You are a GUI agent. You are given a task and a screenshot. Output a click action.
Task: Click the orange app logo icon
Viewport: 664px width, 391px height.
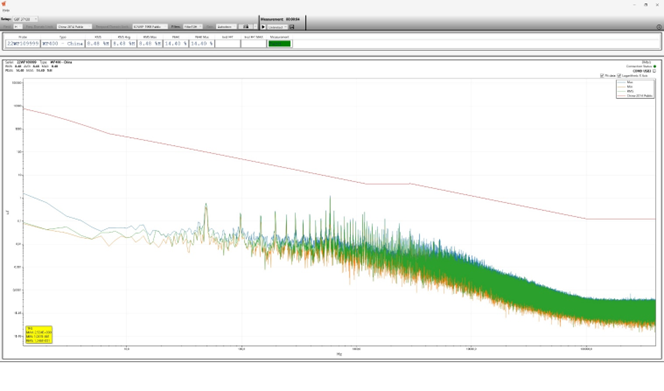point(4,4)
